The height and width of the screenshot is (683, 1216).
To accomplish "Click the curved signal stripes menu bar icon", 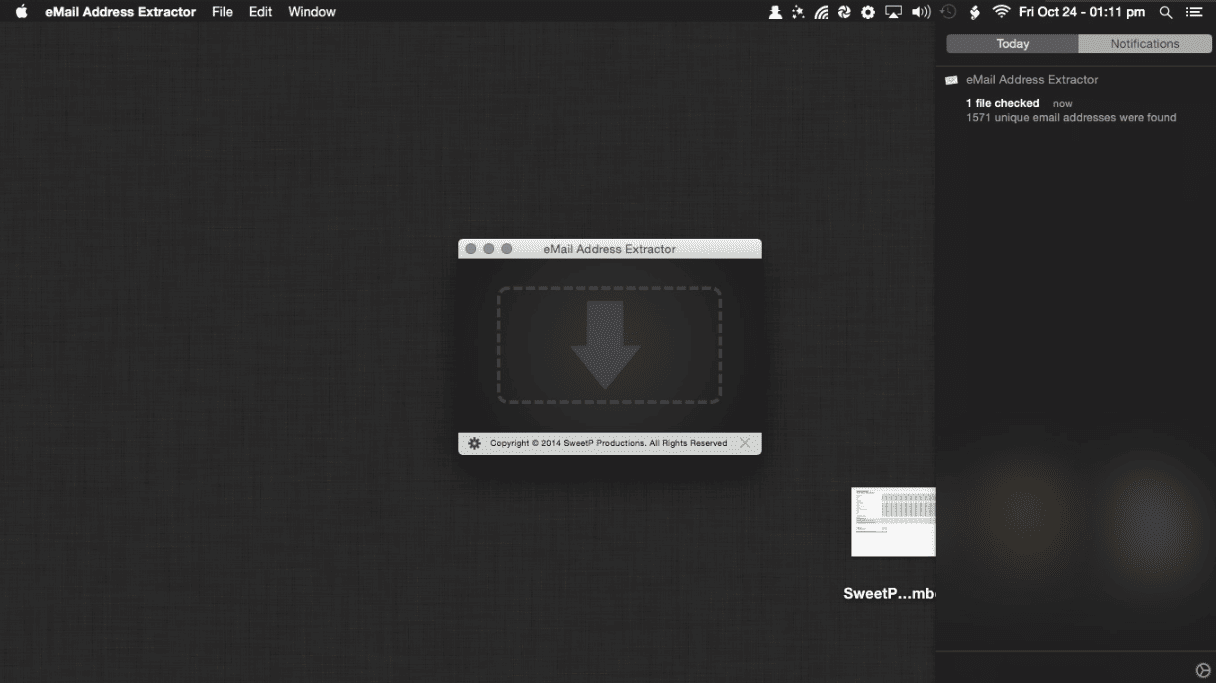I will coord(821,12).
